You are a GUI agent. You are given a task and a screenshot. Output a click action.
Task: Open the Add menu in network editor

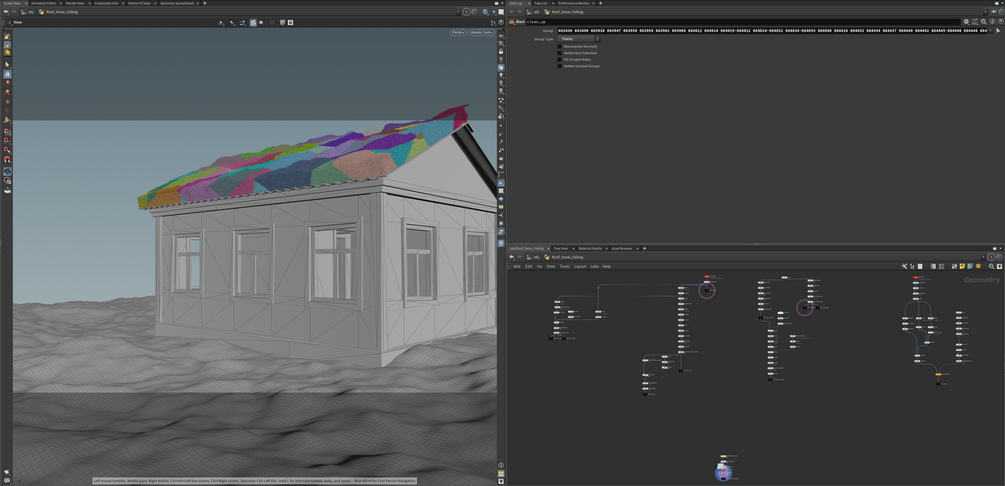coord(517,266)
